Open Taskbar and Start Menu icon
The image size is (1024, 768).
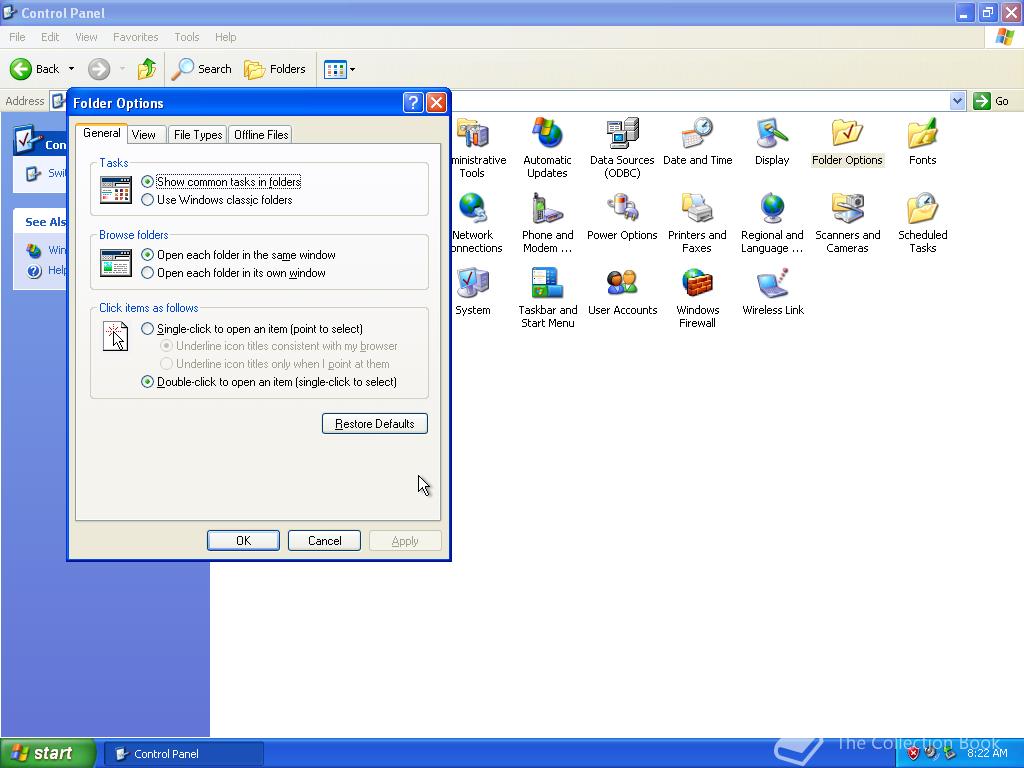click(x=547, y=298)
